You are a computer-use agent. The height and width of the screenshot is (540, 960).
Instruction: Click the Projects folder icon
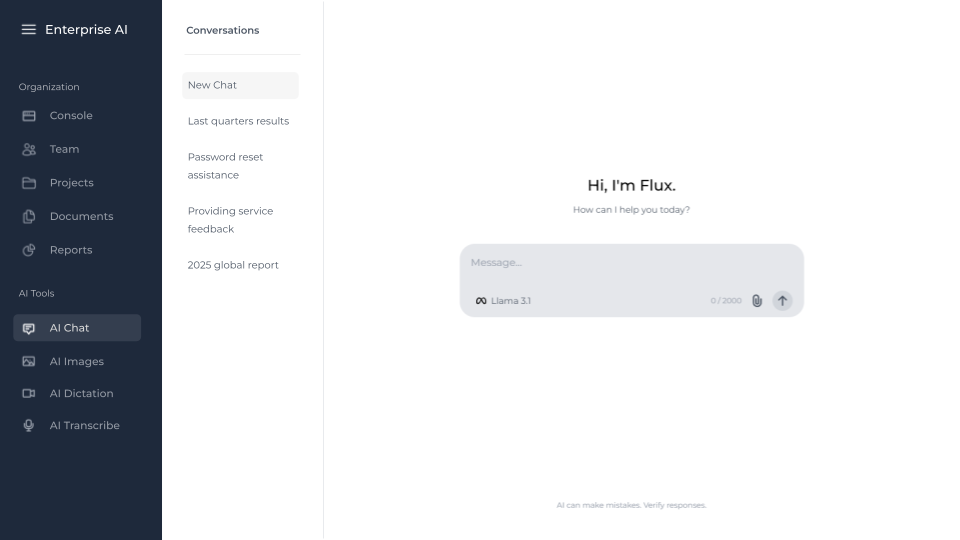pyautogui.click(x=29, y=183)
